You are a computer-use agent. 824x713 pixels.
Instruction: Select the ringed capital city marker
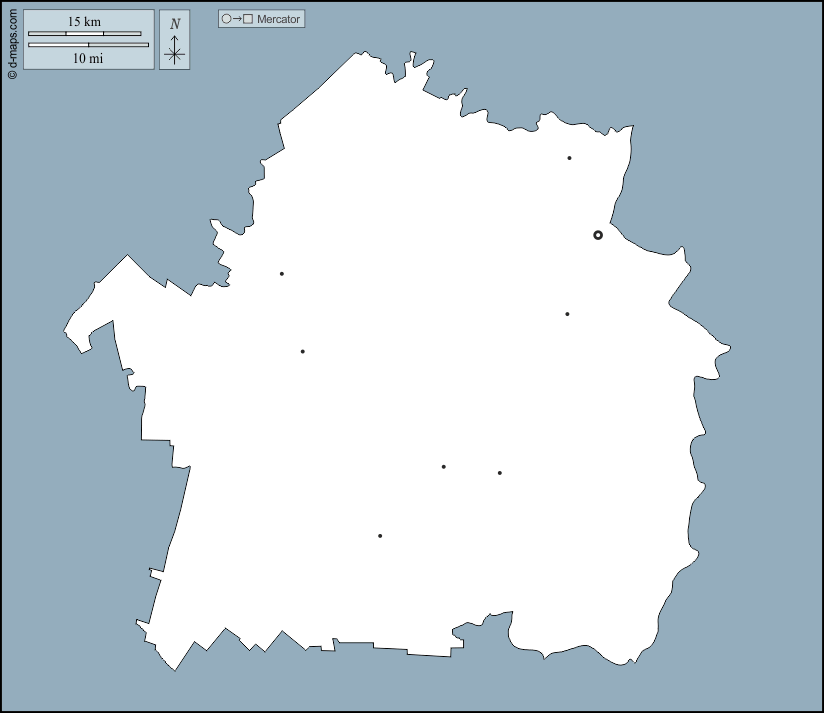click(x=598, y=235)
